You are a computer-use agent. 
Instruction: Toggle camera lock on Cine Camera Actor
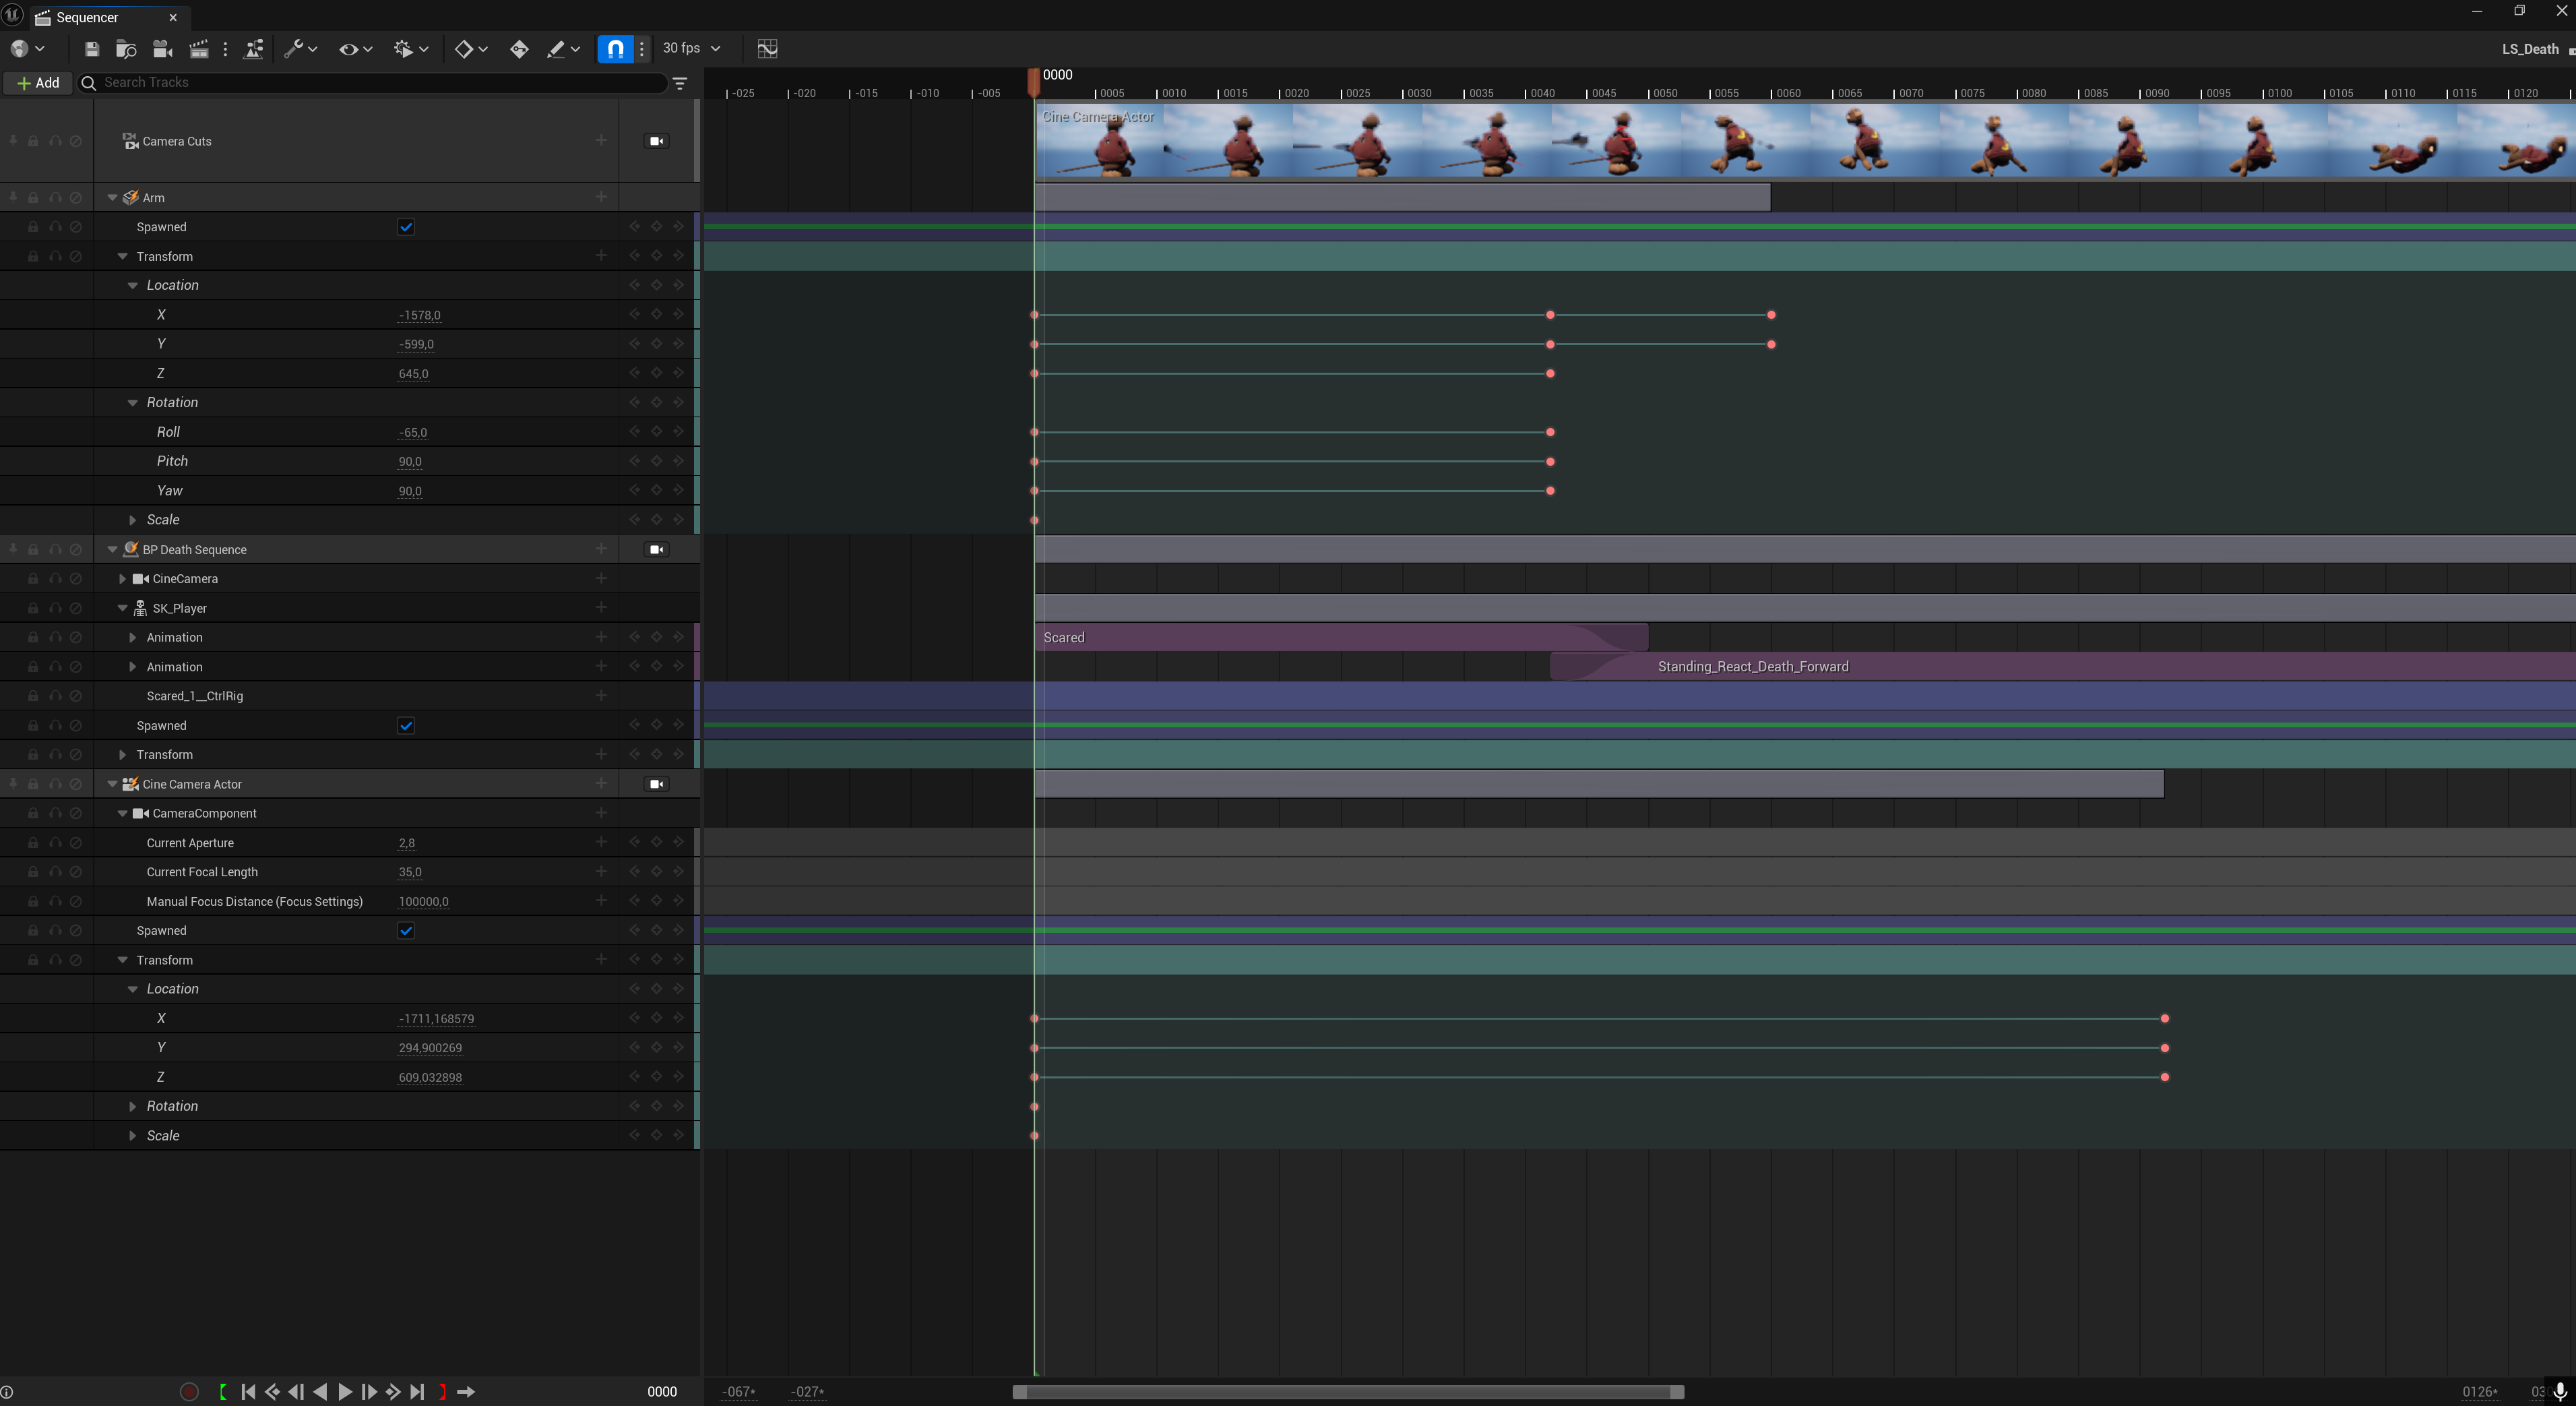point(657,784)
